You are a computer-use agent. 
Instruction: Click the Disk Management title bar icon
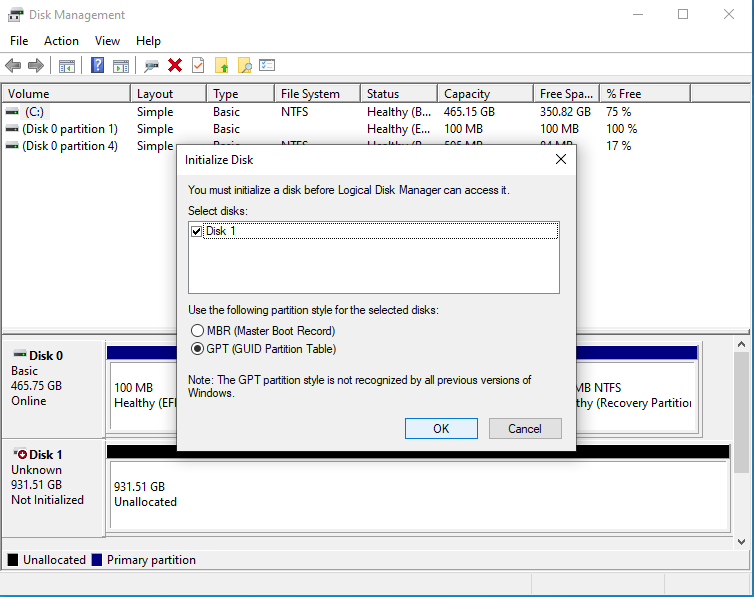point(15,14)
